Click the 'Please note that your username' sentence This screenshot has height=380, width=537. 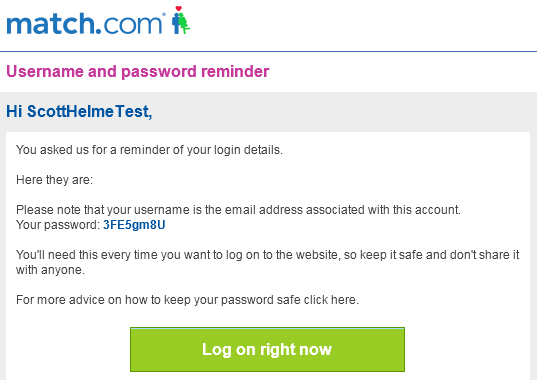[x=238, y=210]
